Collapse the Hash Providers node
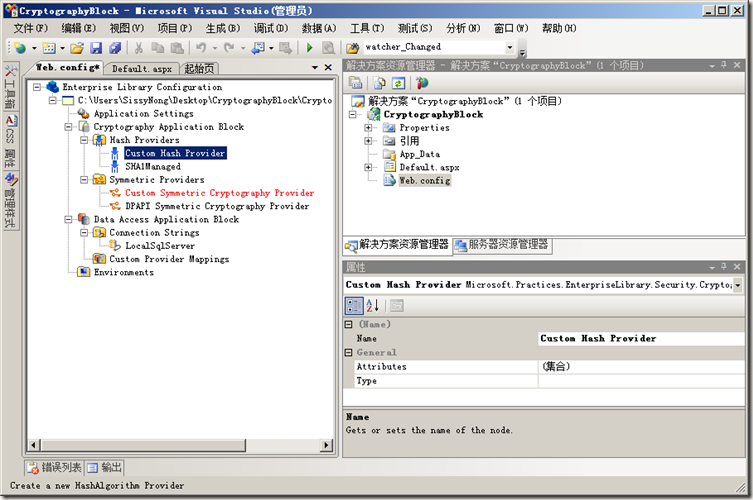Screen dimensions: 753x500 coord(84,140)
